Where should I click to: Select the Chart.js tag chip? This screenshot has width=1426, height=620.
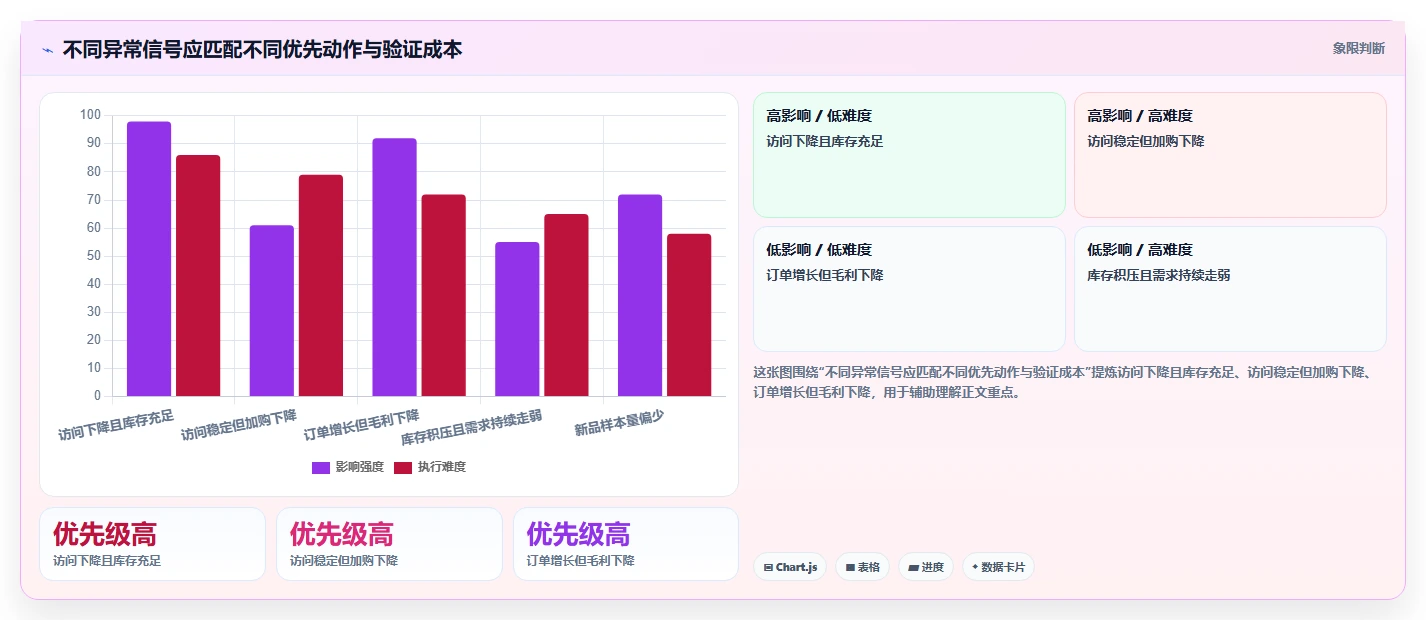(790, 567)
